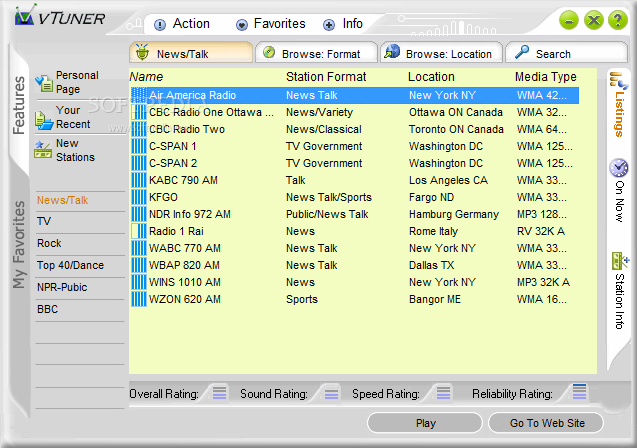Click signal bars icon beside Radio 1 Rai
The image size is (637, 448).
139,231
